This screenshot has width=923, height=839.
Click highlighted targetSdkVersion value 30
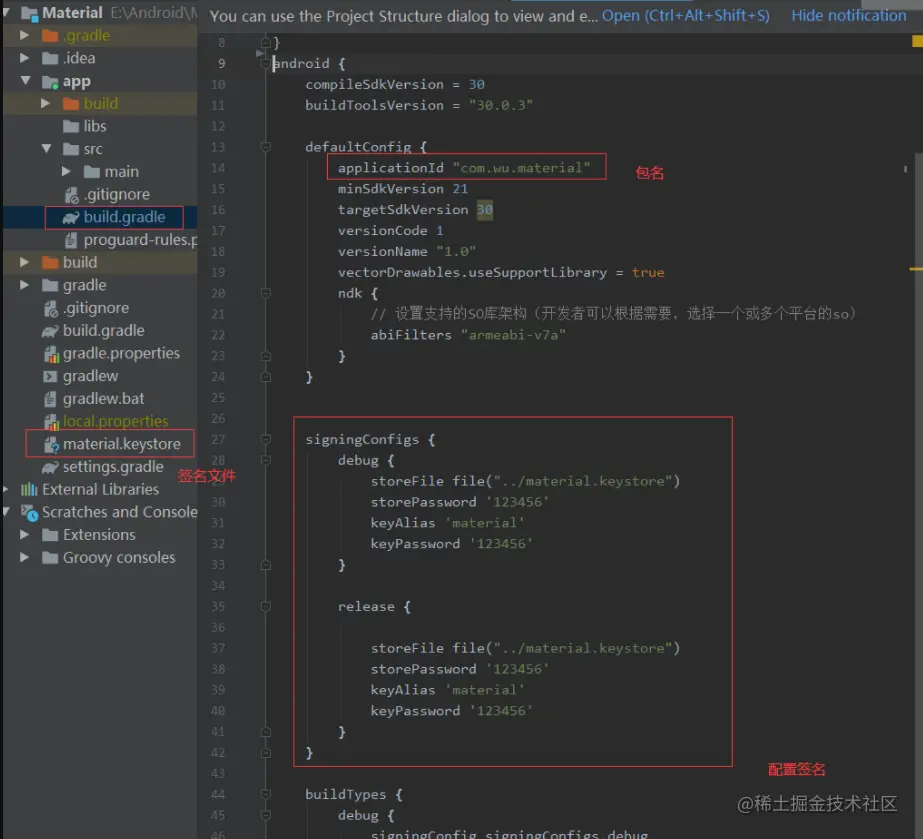[484, 210]
